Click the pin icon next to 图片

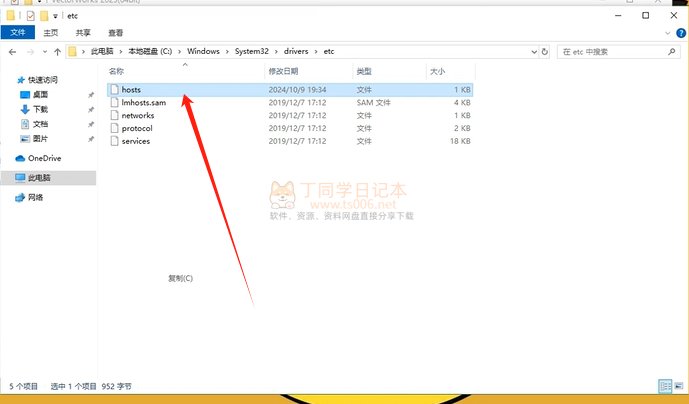(91, 139)
